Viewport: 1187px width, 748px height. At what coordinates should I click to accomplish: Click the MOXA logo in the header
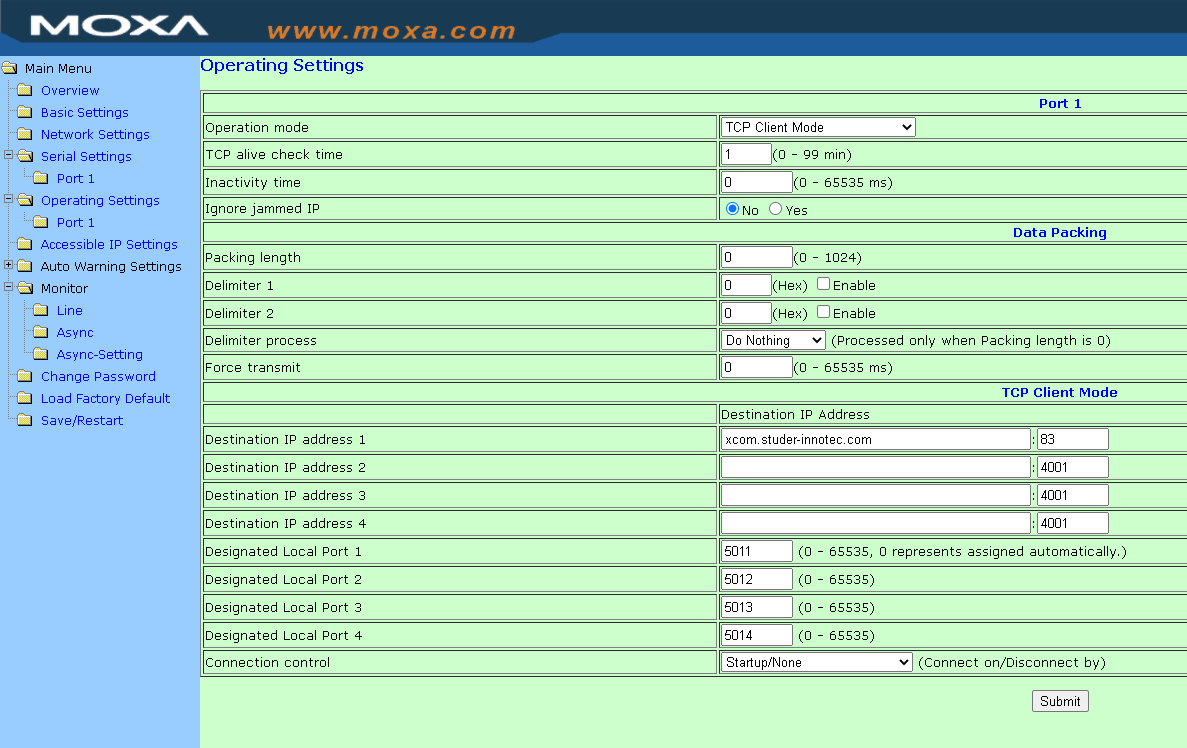(x=119, y=26)
